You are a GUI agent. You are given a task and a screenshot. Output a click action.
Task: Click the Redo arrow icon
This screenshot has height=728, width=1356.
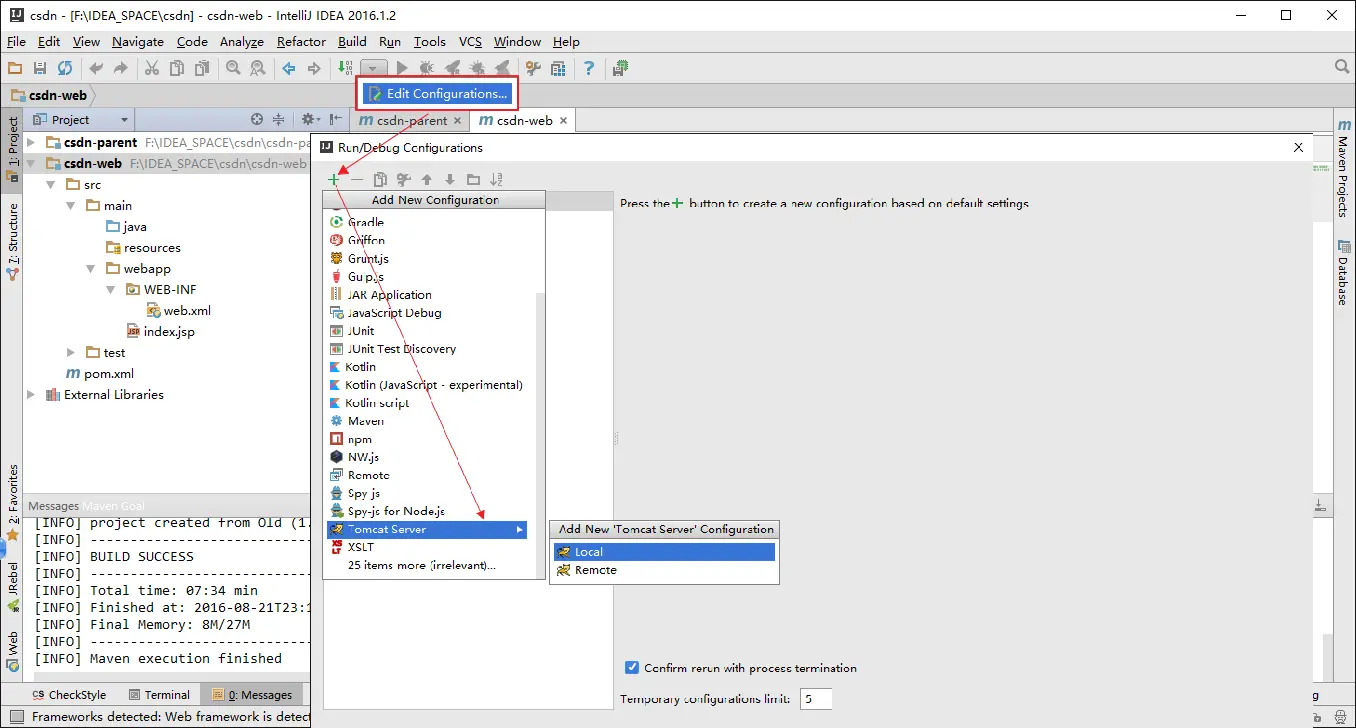coord(121,68)
